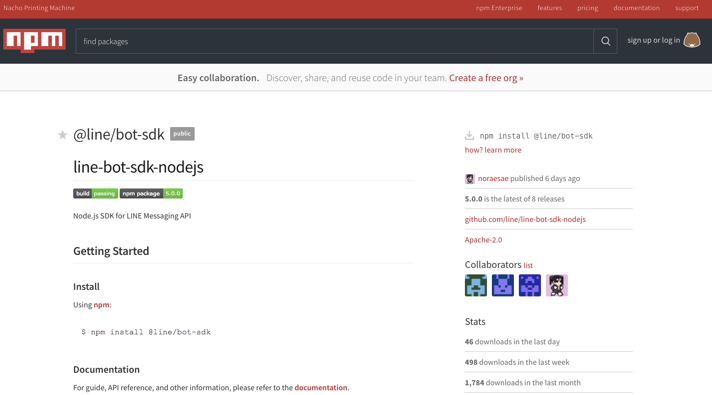This screenshot has height=395, width=712.
Task: Open the third purple-blue collaborator avatar
Action: [530, 286]
